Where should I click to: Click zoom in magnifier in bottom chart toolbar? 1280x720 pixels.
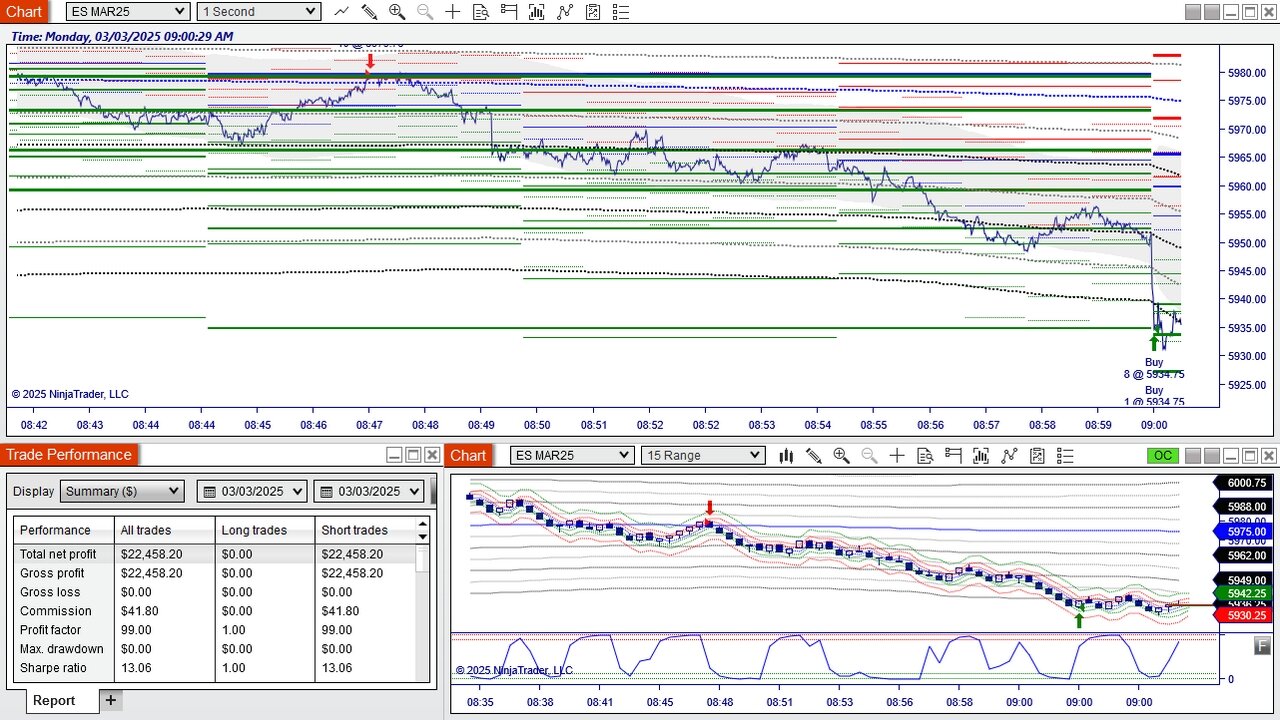tap(841, 456)
